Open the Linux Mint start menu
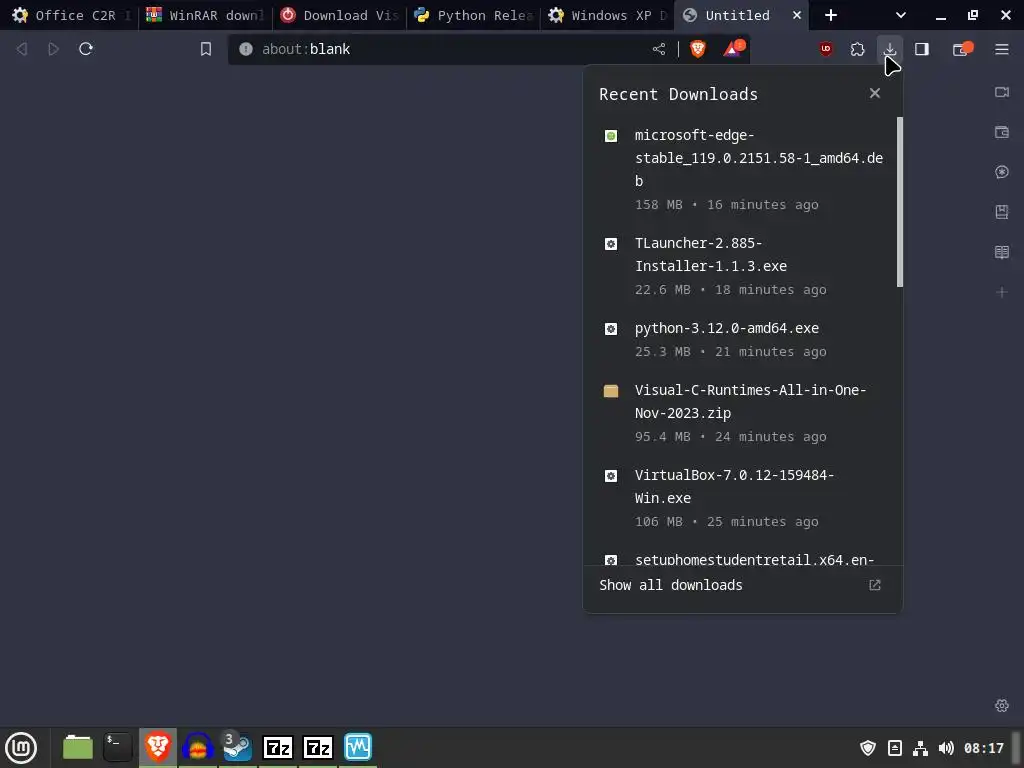The height and width of the screenshot is (768, 1024). [22, 747]
